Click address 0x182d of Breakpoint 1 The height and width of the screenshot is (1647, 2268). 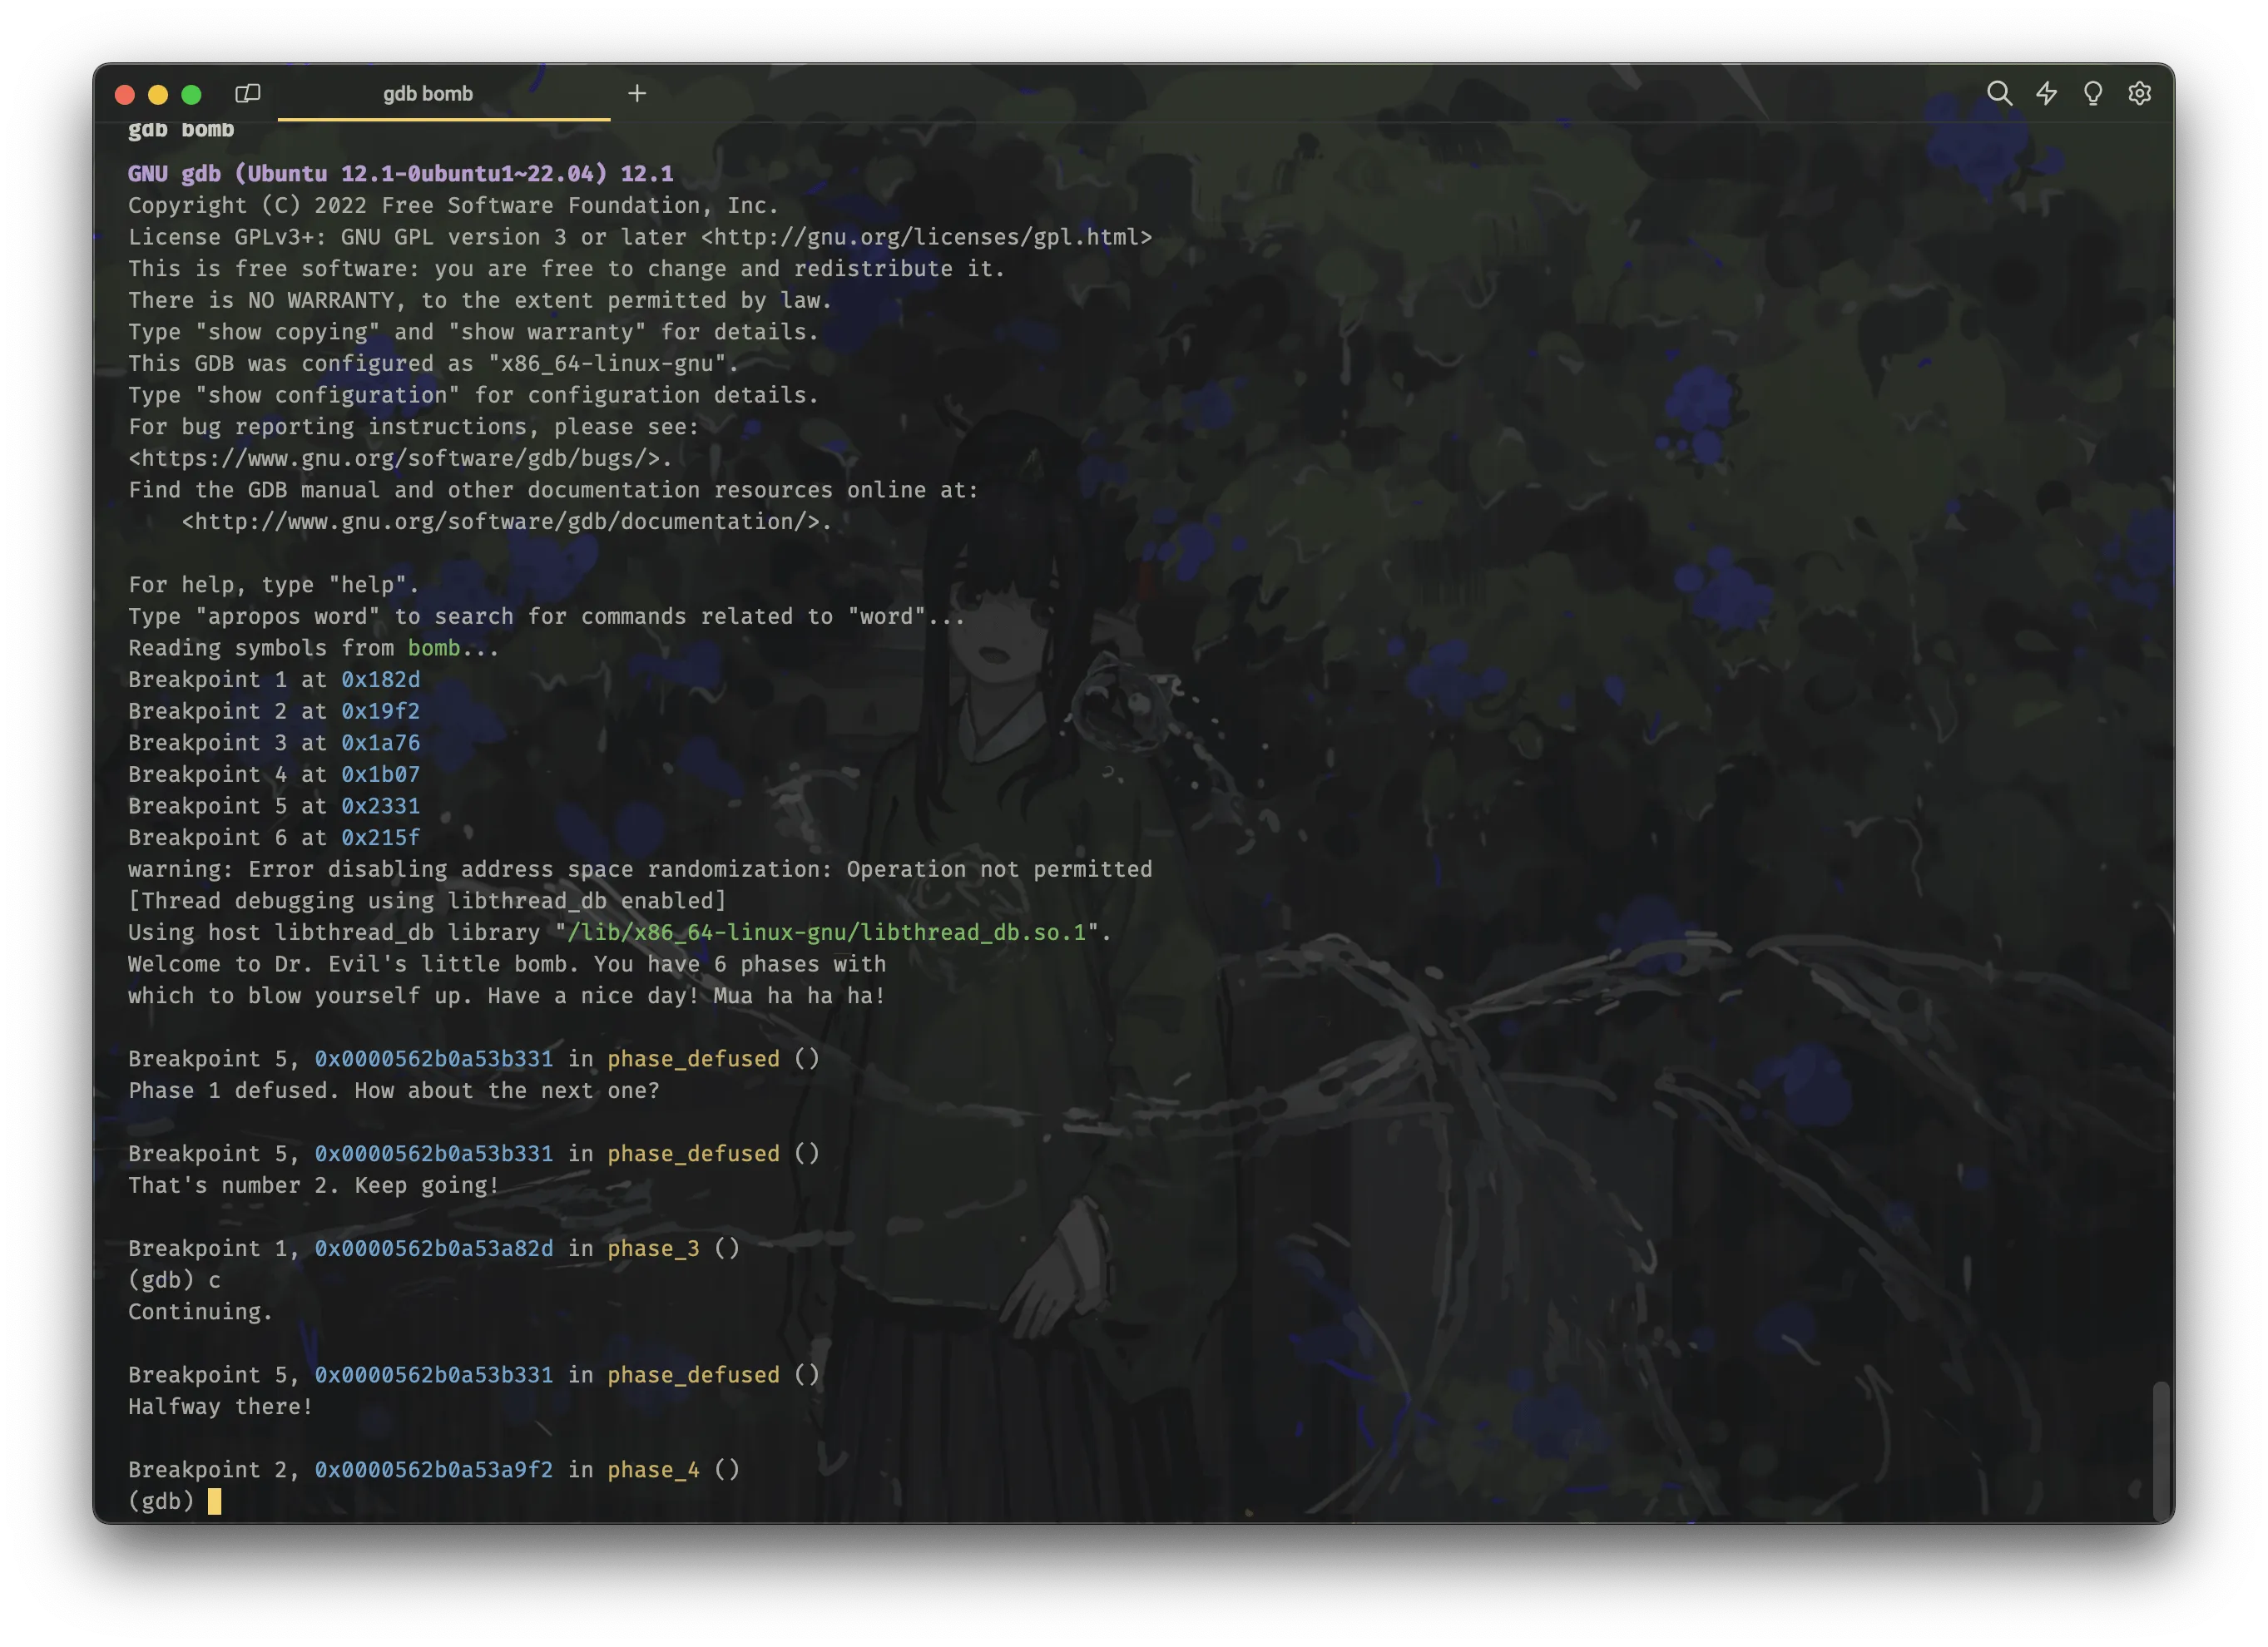click(381, 679)
